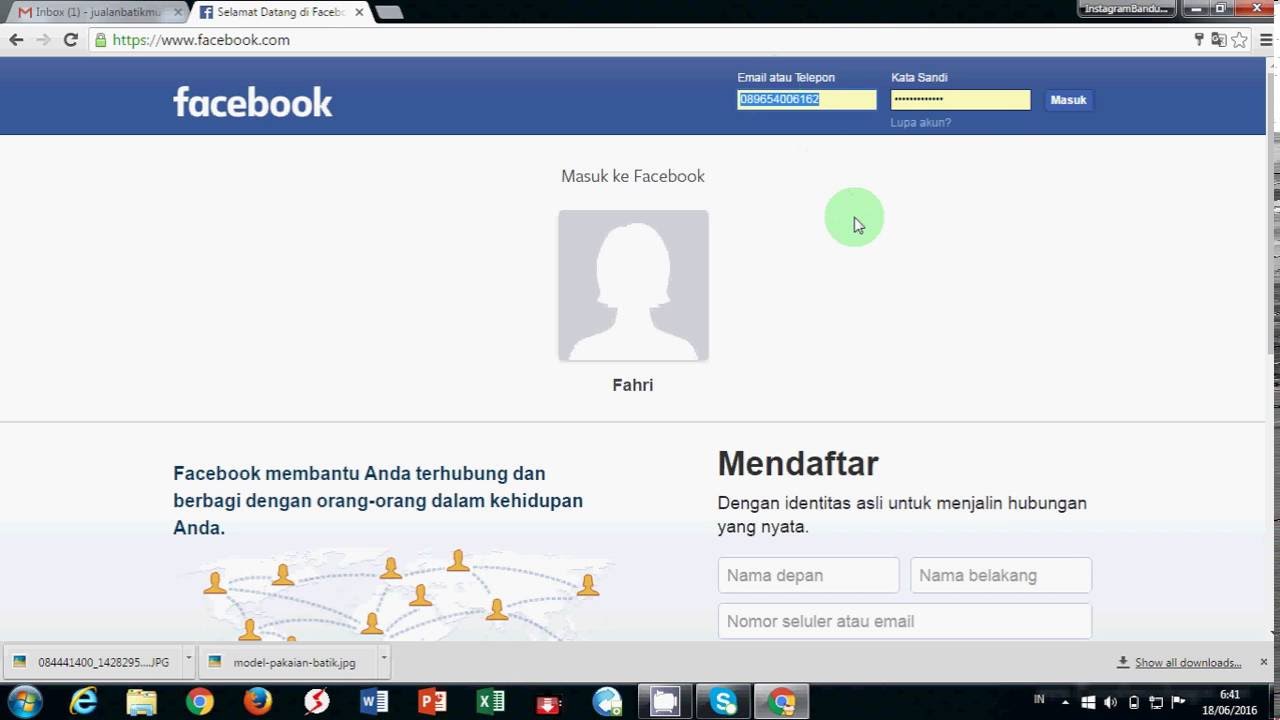The image size is (1280, 720).
Task: Open the first Google Chrome taskbar icon
Action: click(199, 702)
